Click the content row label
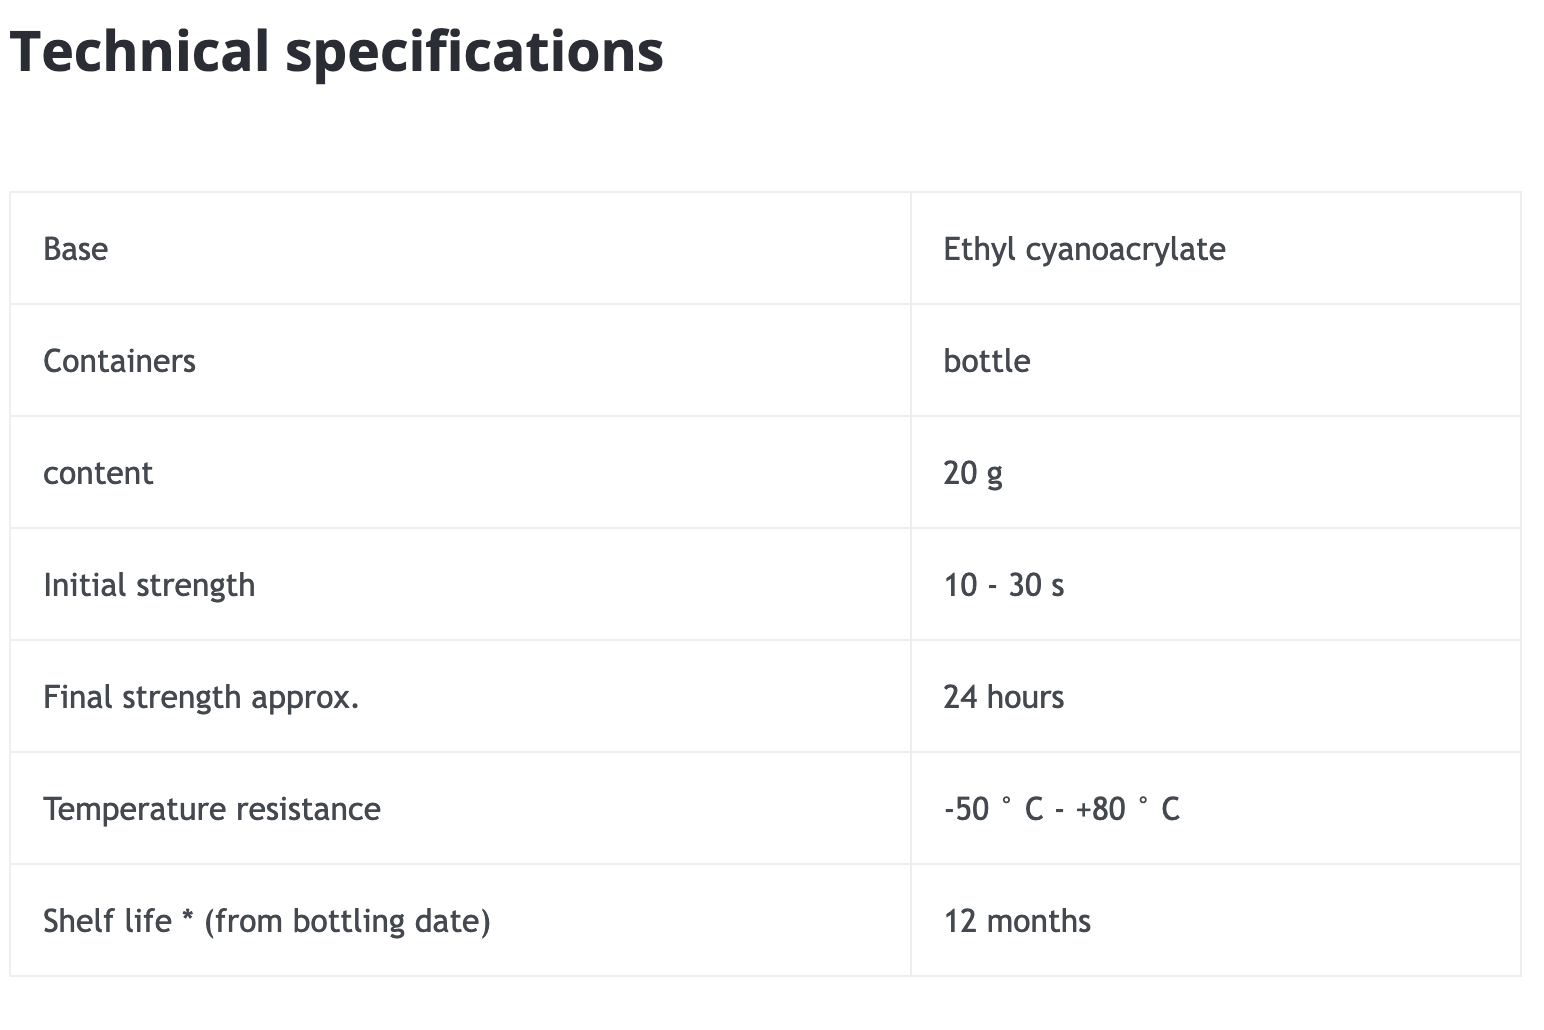Screen dimensions: 1544x1030 tap(98, 473)
